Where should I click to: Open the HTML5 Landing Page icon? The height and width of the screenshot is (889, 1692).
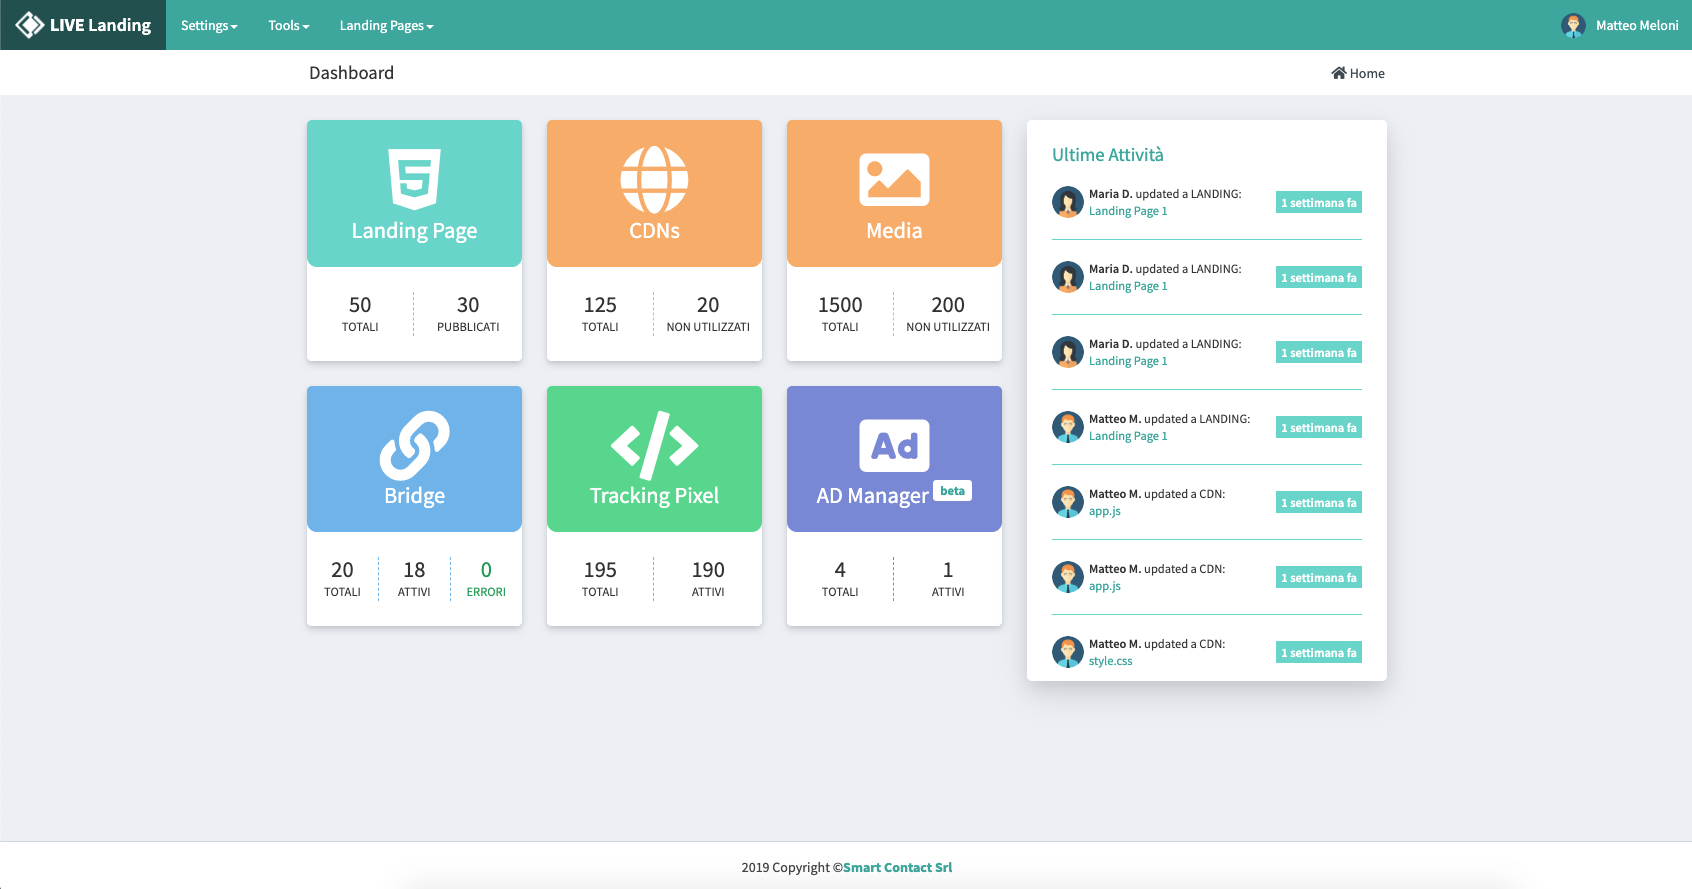pyautogui.click(x=414, y=179)
